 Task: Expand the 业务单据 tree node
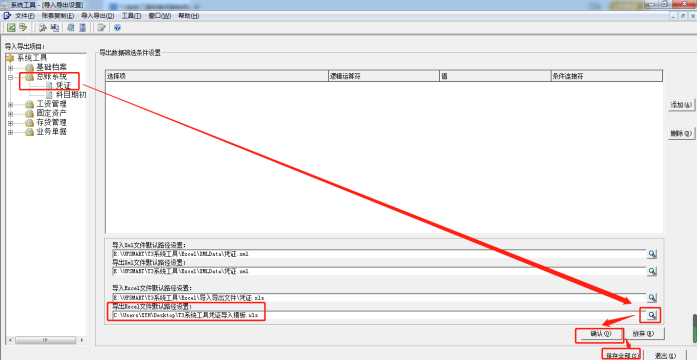click(x=10, y=132)
